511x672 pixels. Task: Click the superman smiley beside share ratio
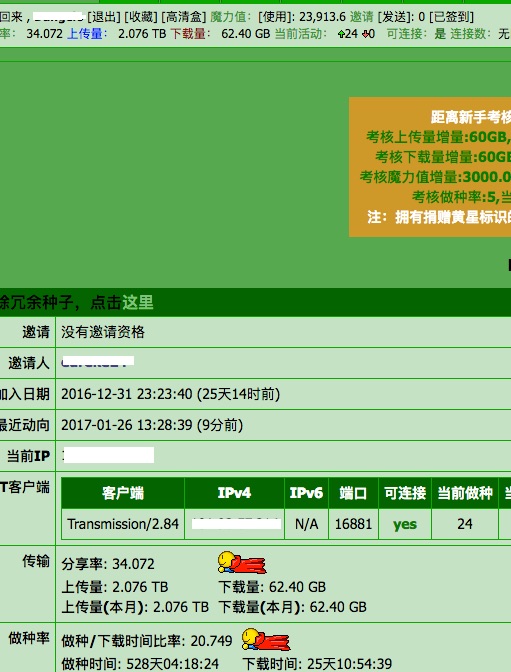(242, 563)
